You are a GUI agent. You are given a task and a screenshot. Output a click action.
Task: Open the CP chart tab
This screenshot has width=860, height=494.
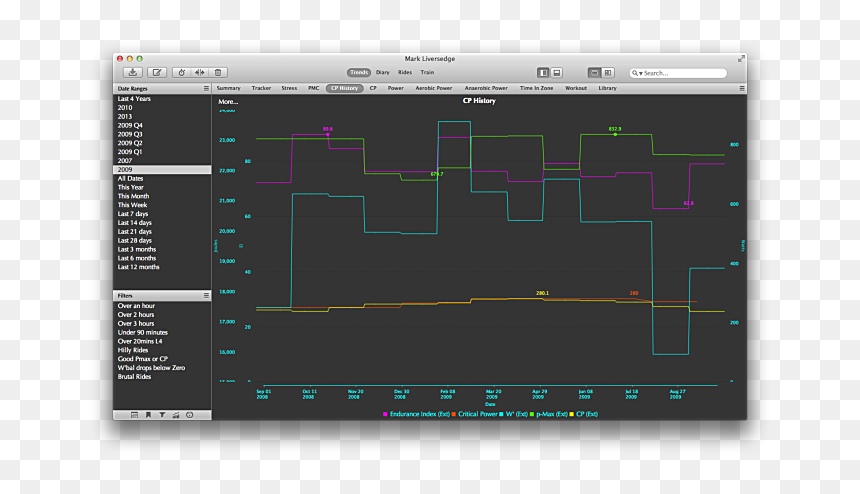[x=373, y=88]
